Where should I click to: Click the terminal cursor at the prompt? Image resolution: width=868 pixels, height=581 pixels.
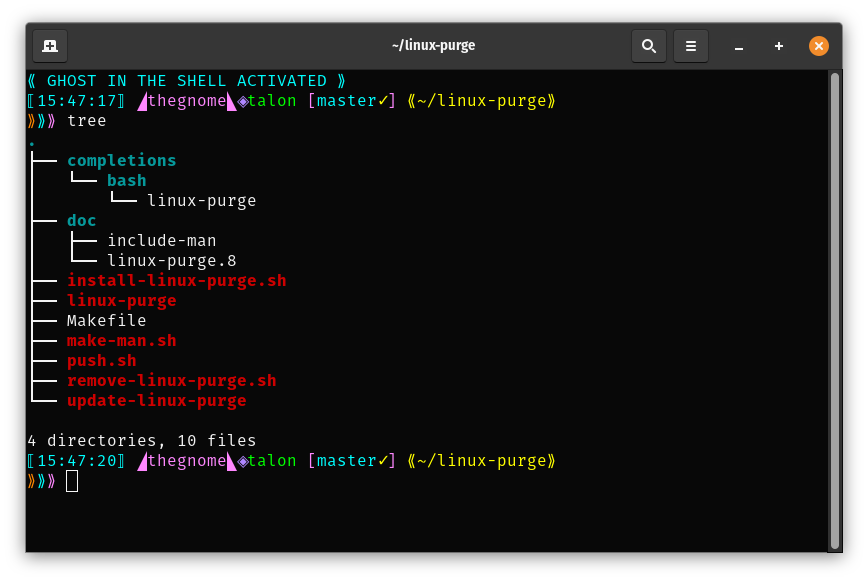72,481
